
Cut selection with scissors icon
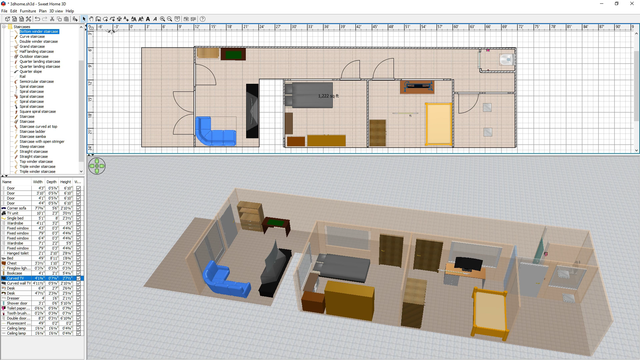52,19
